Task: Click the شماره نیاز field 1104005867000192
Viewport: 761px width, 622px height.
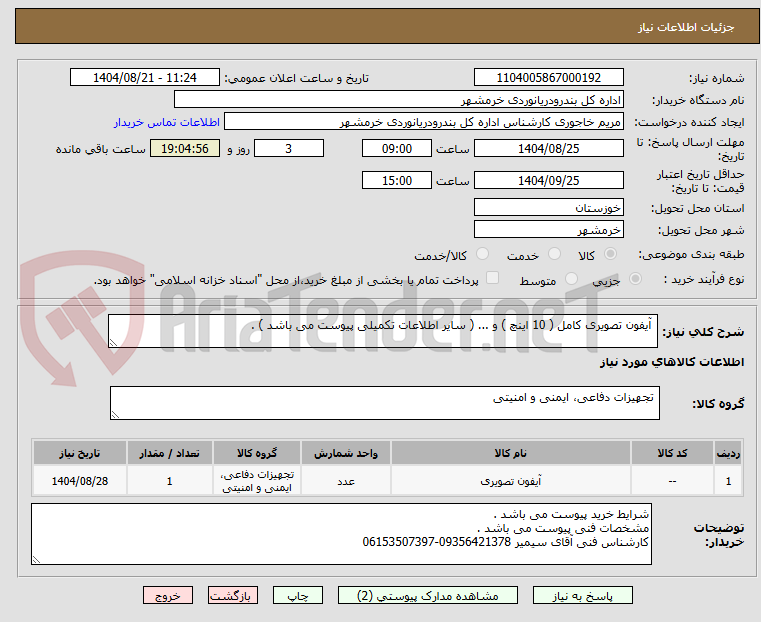Action: 548,78
